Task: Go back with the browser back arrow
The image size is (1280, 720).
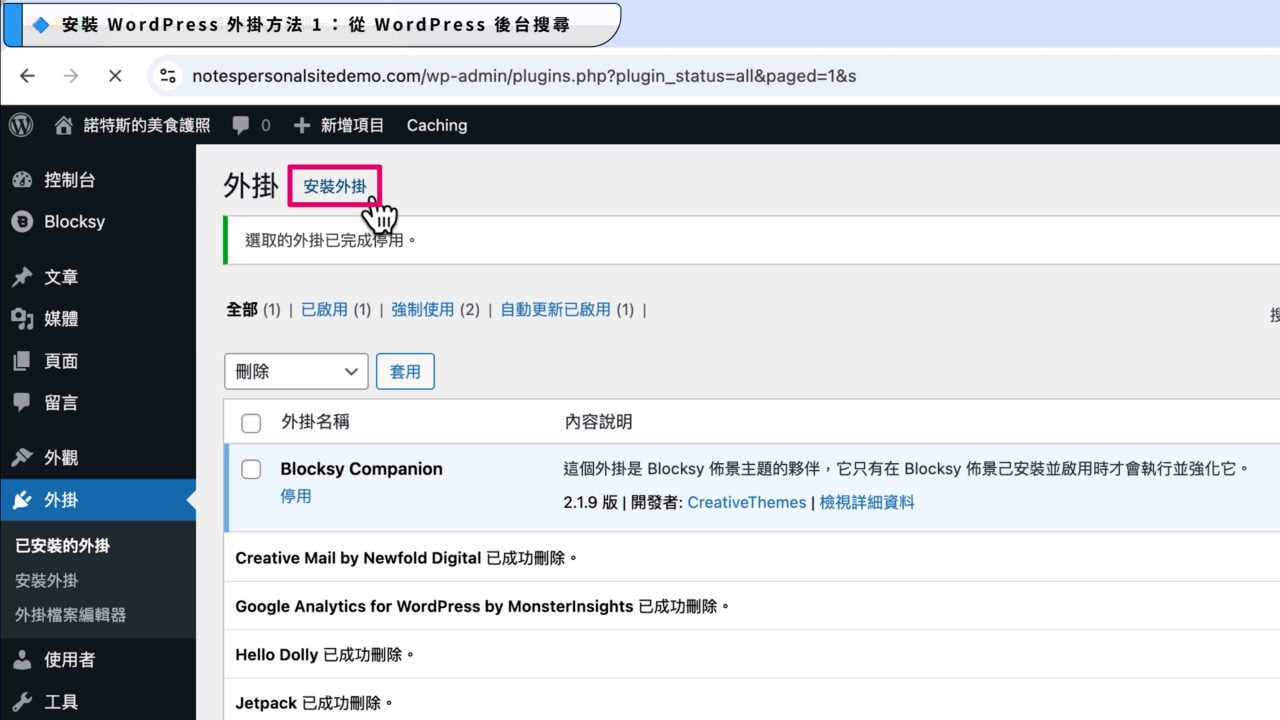Action: pyautogui.click(x=27, y=76)
